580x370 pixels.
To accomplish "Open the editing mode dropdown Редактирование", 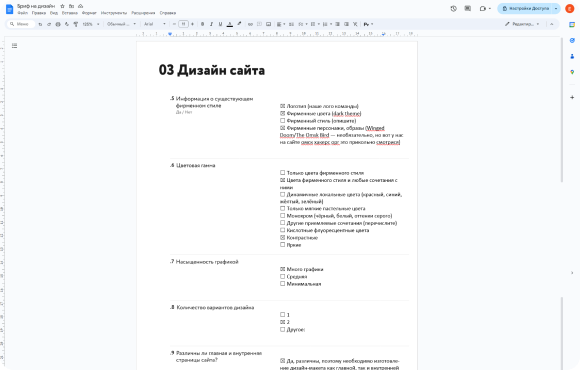I will coord(522,24).
